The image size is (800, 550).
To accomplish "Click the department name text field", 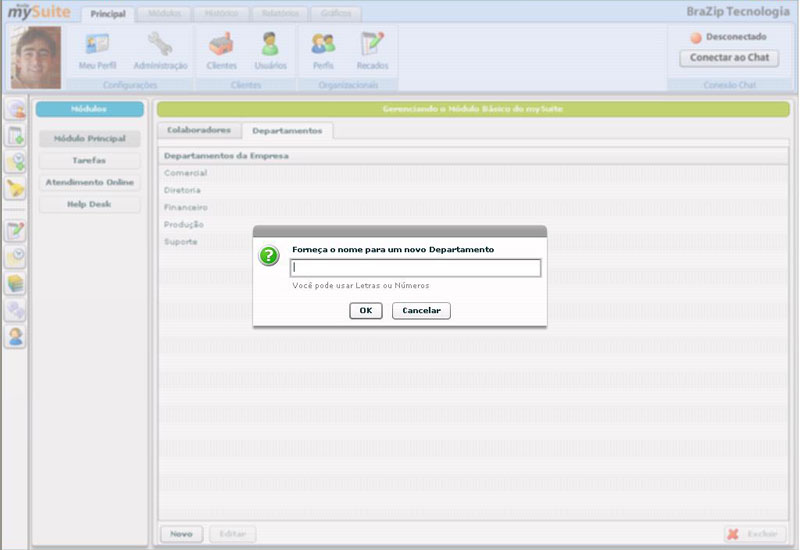I will [415, 268].
